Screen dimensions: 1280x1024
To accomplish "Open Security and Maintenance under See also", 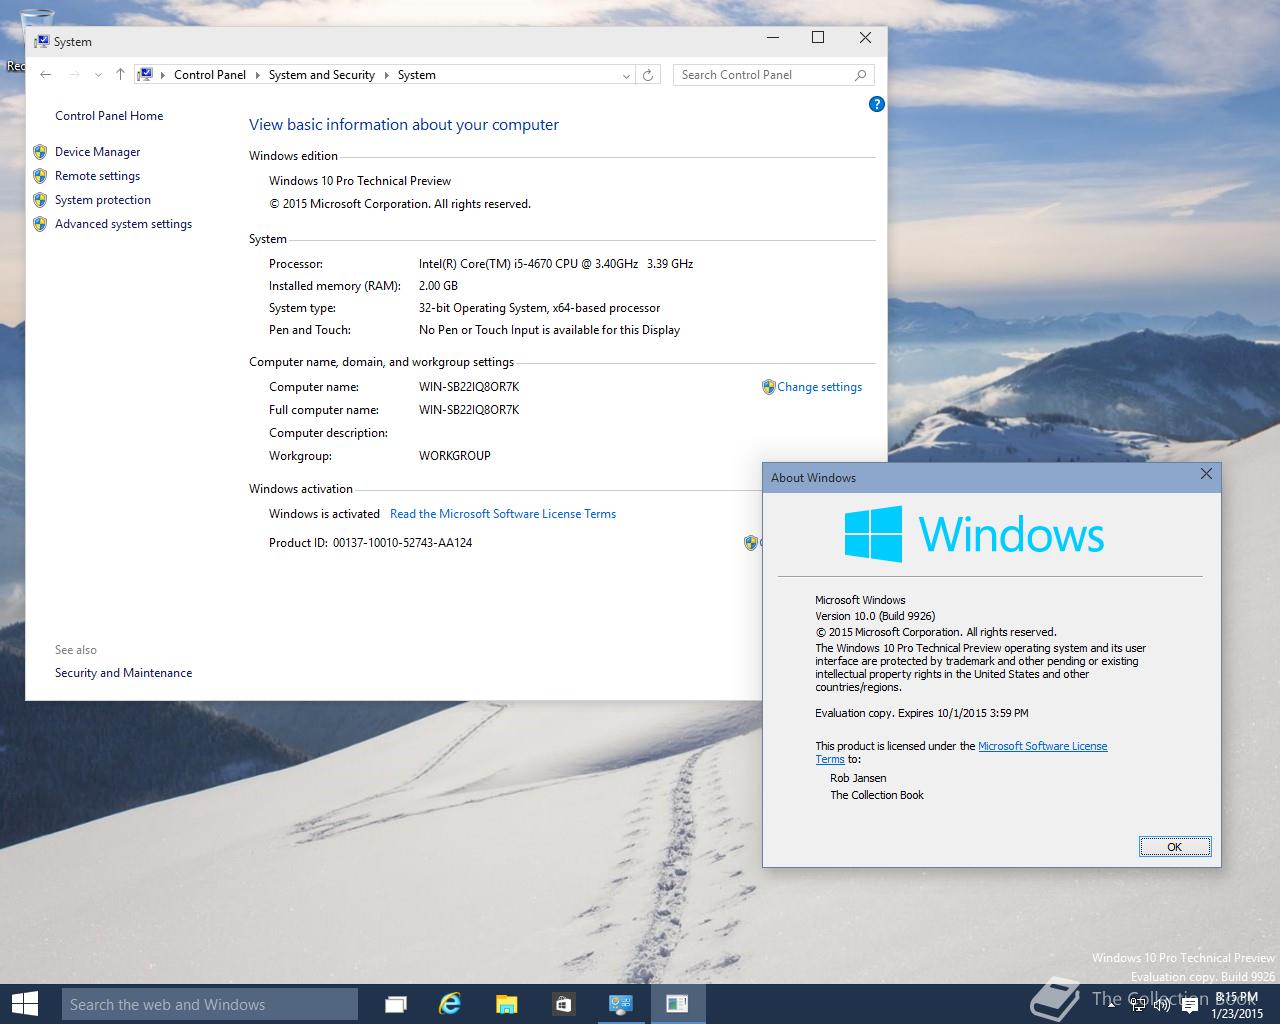I will click(123, 673).
